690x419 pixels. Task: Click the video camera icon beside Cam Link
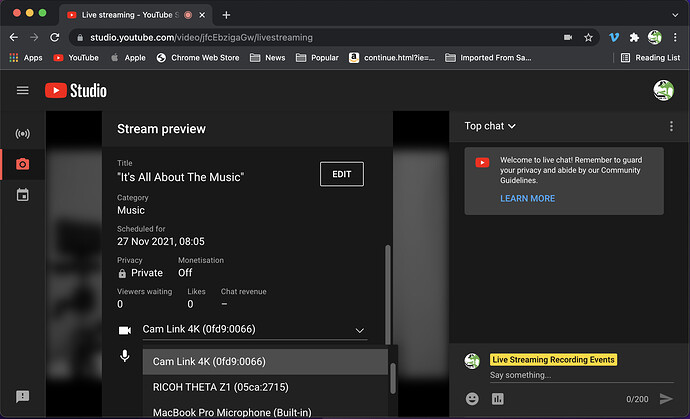click(125, 330)
